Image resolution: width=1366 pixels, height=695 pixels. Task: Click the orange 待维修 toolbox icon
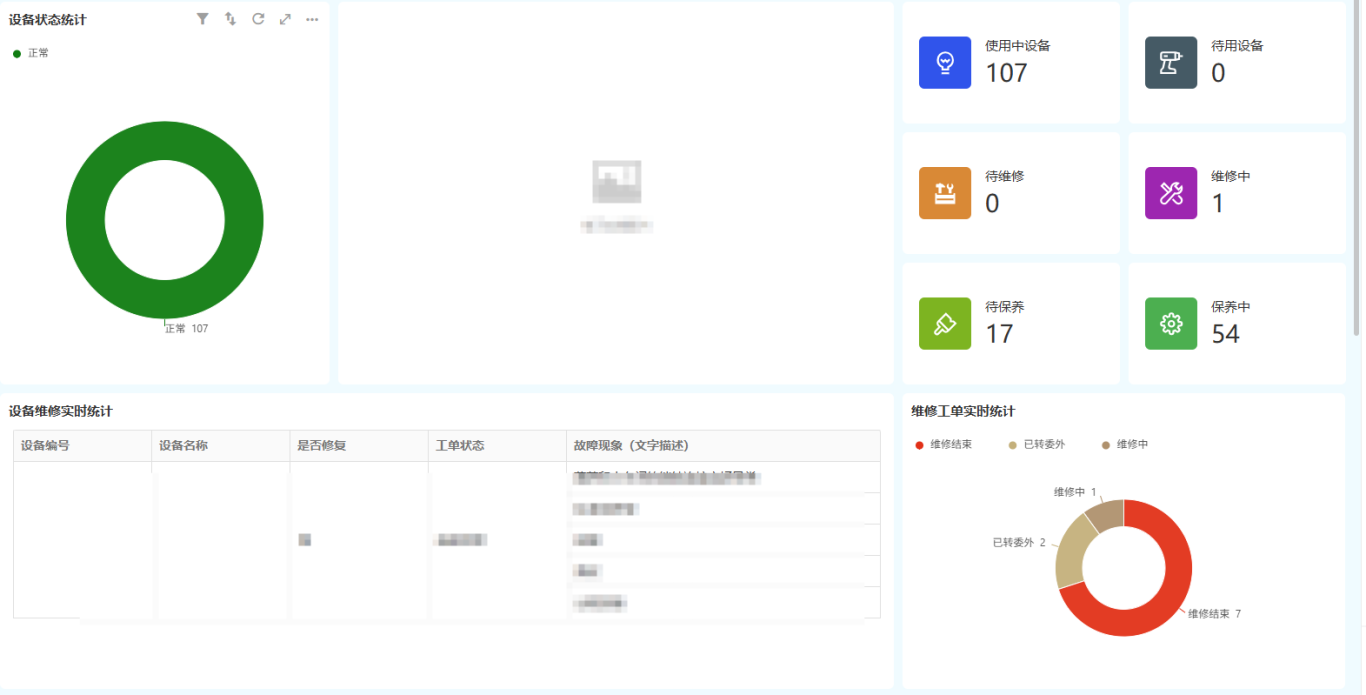(944, 193)
